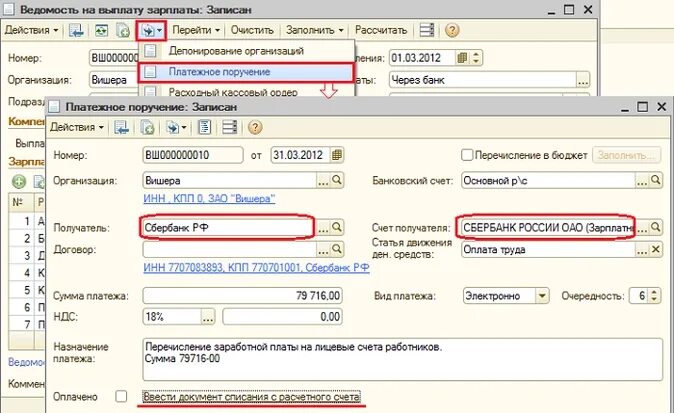This screenshot has width=674, height=413.
Task: Click magnifier icon of Договор field
Action: [x=337, y=248]
